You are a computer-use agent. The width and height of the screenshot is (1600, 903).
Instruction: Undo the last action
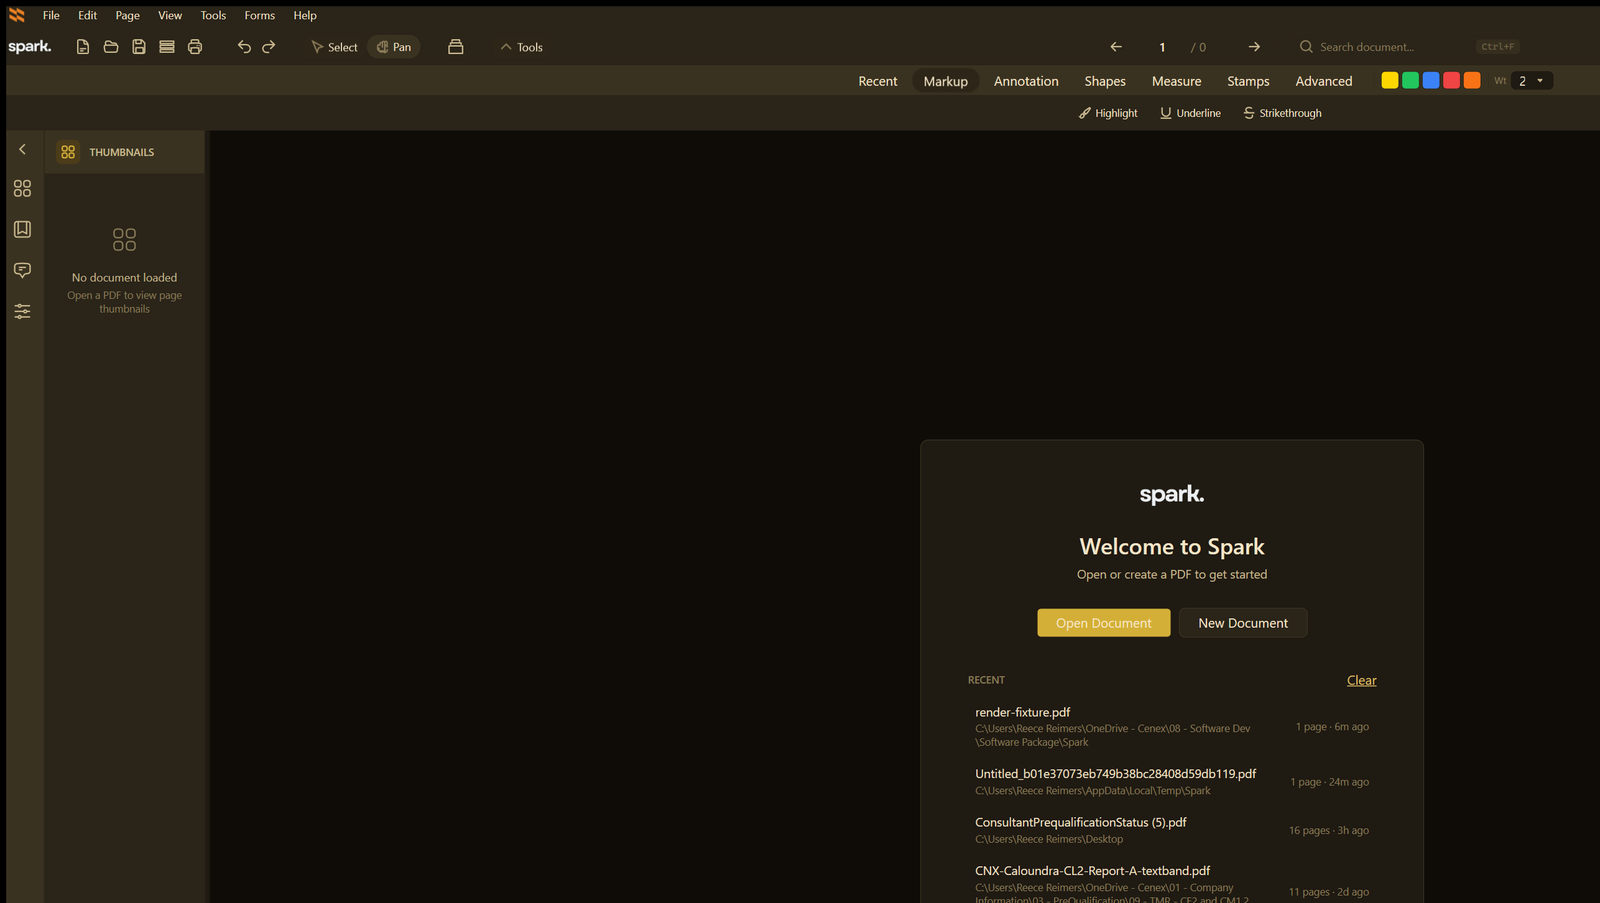(x=244, y=47)
